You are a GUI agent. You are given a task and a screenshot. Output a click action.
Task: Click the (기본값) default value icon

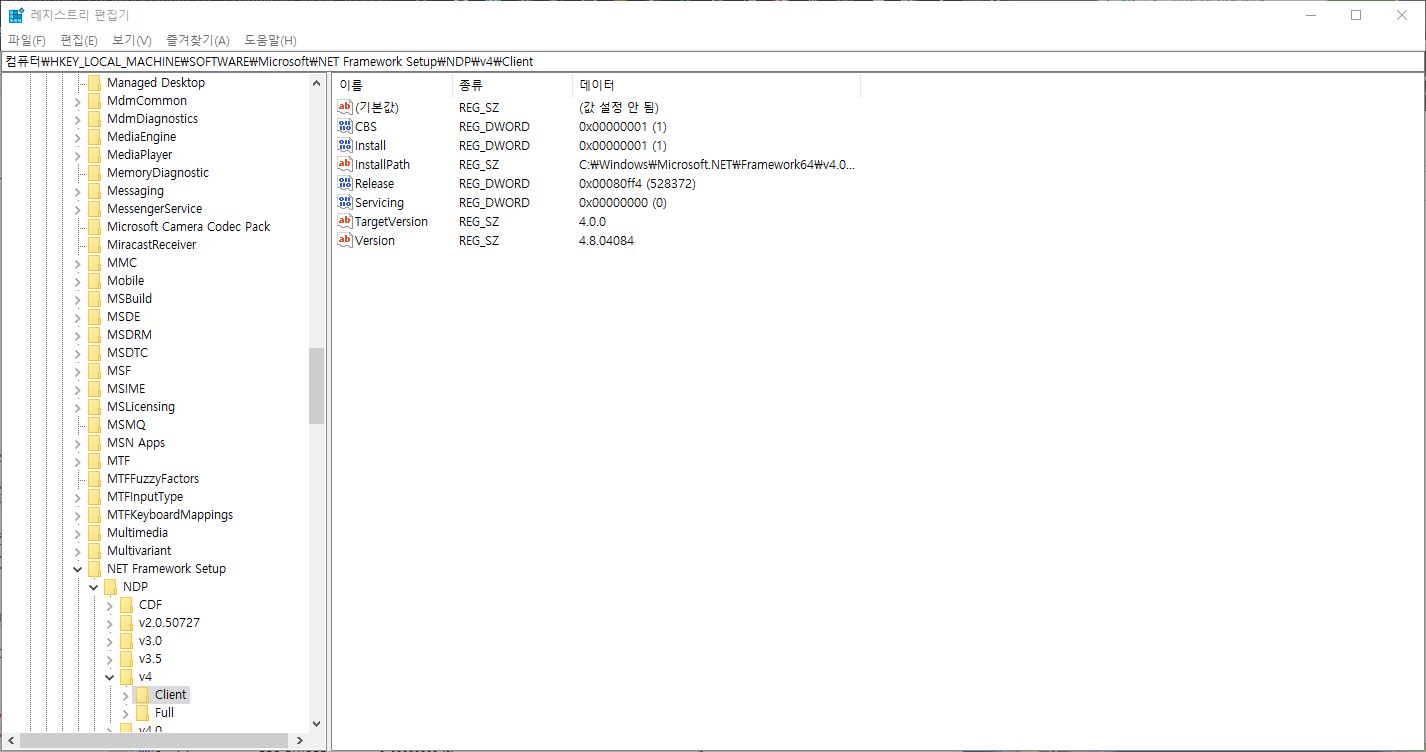[x=345, y=107]
